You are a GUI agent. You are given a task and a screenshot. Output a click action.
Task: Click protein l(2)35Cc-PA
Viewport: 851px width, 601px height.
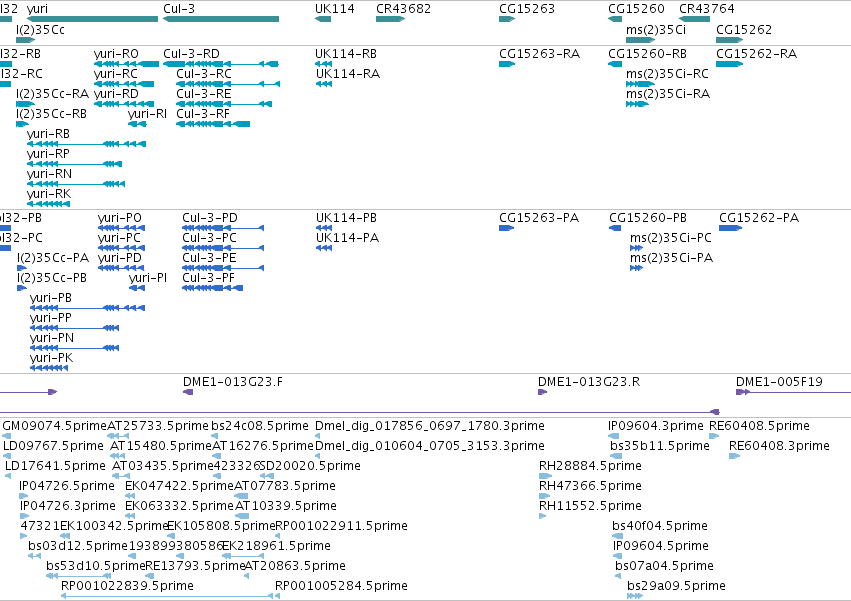[22, 268]
